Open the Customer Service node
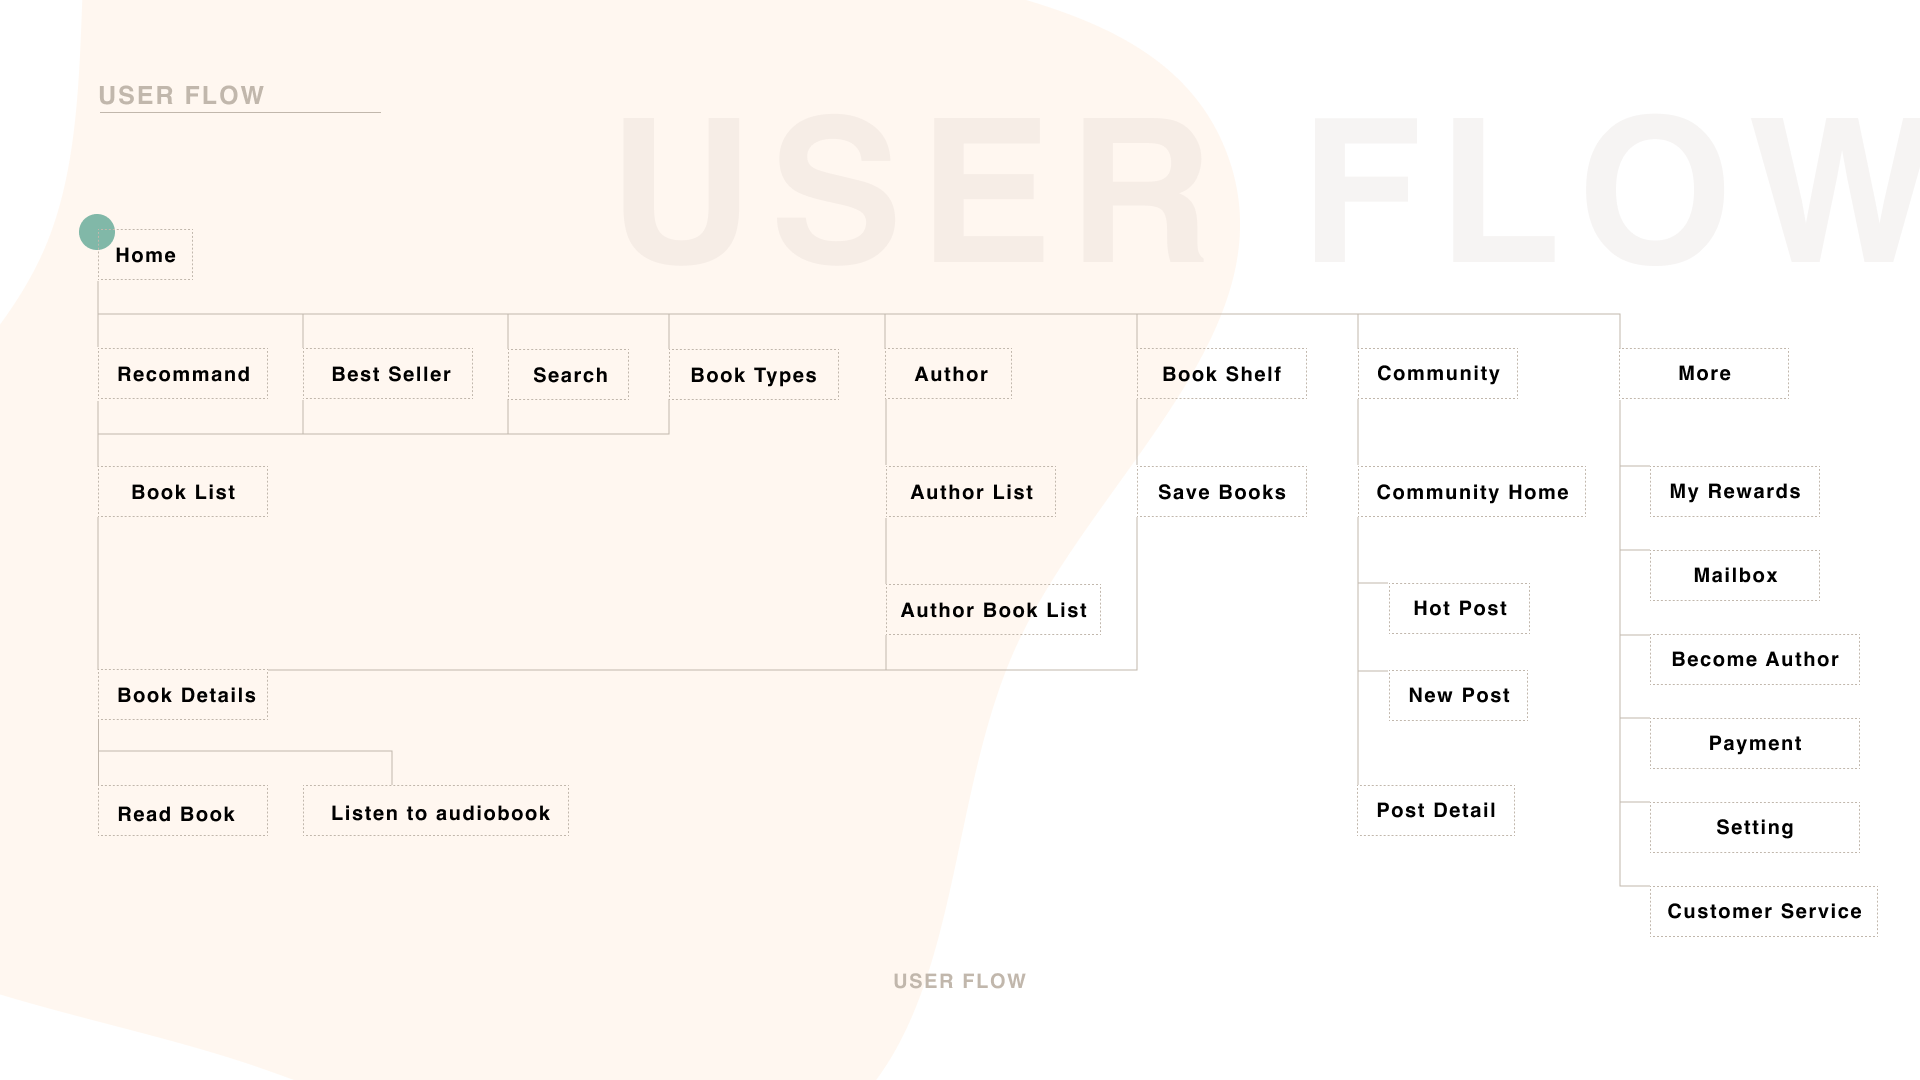This screenshot has width=1920, height=1080. click(1764, 911)
